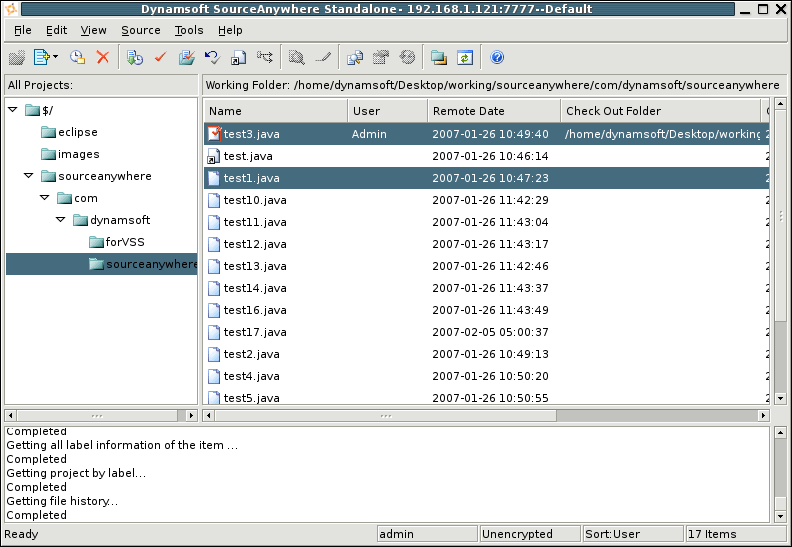Screen dimensions: 792x547
Task: Click the Refresh icon beside Help
Action: [464, 58]
